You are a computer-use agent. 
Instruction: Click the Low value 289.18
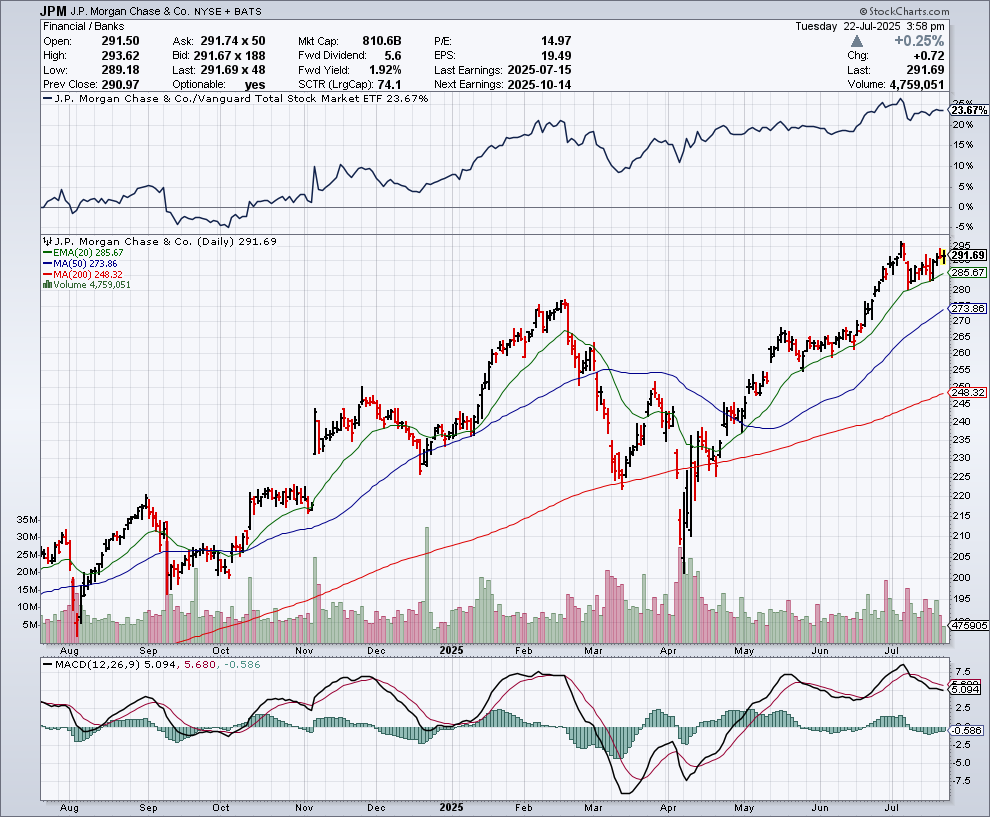(120, 70)
